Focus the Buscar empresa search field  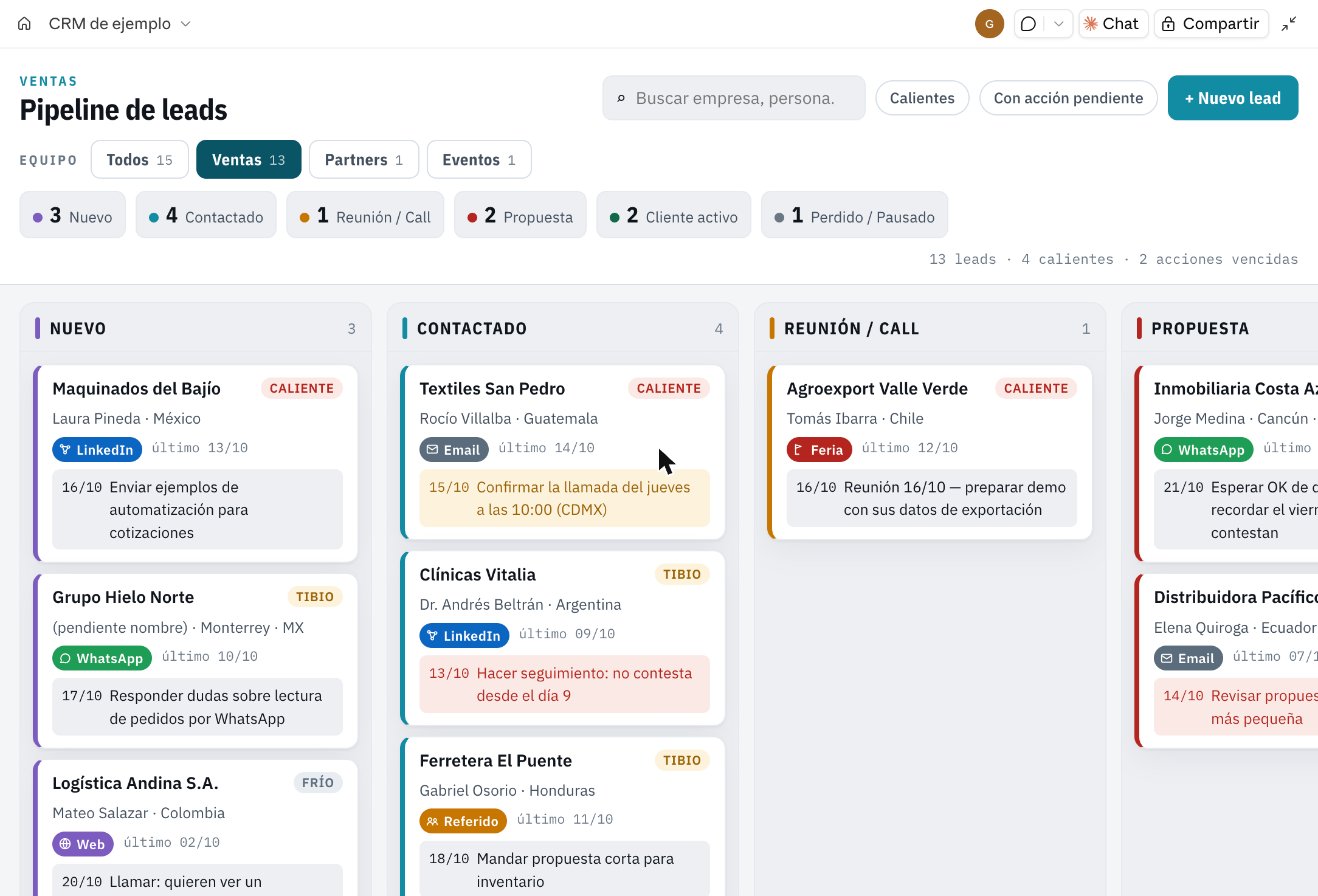click(734, 98)
